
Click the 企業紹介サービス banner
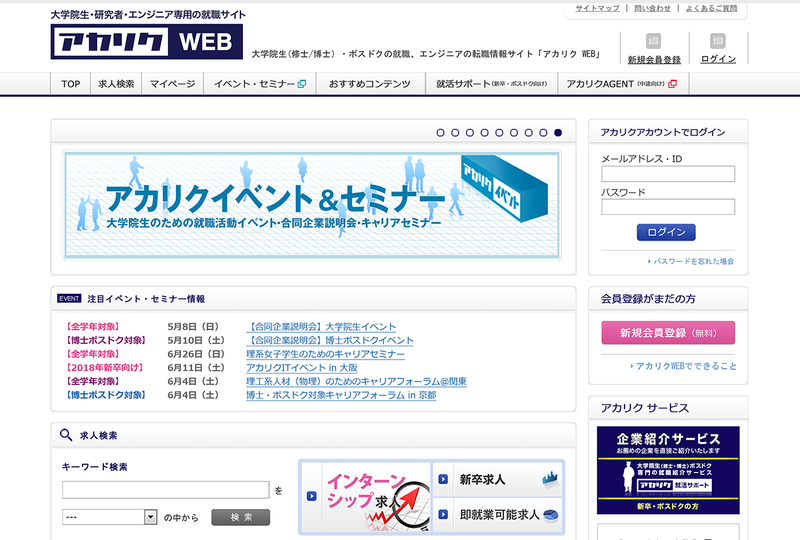coord(668,470)
